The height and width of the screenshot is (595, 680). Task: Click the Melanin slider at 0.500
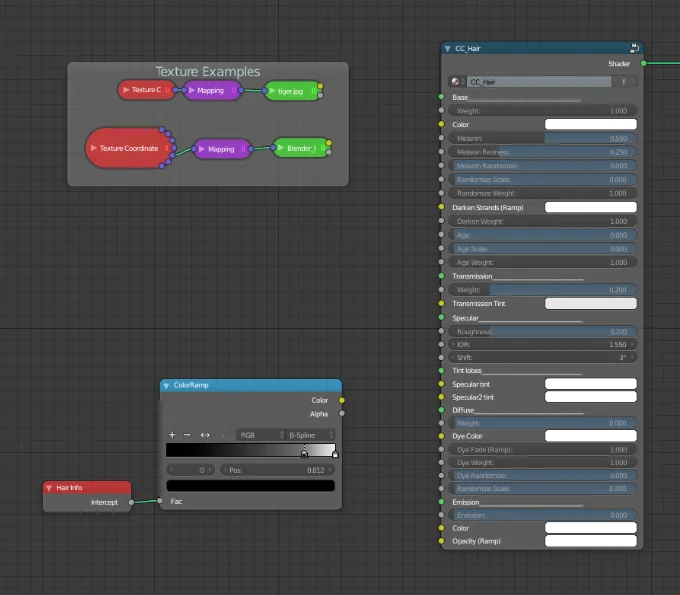542,138
